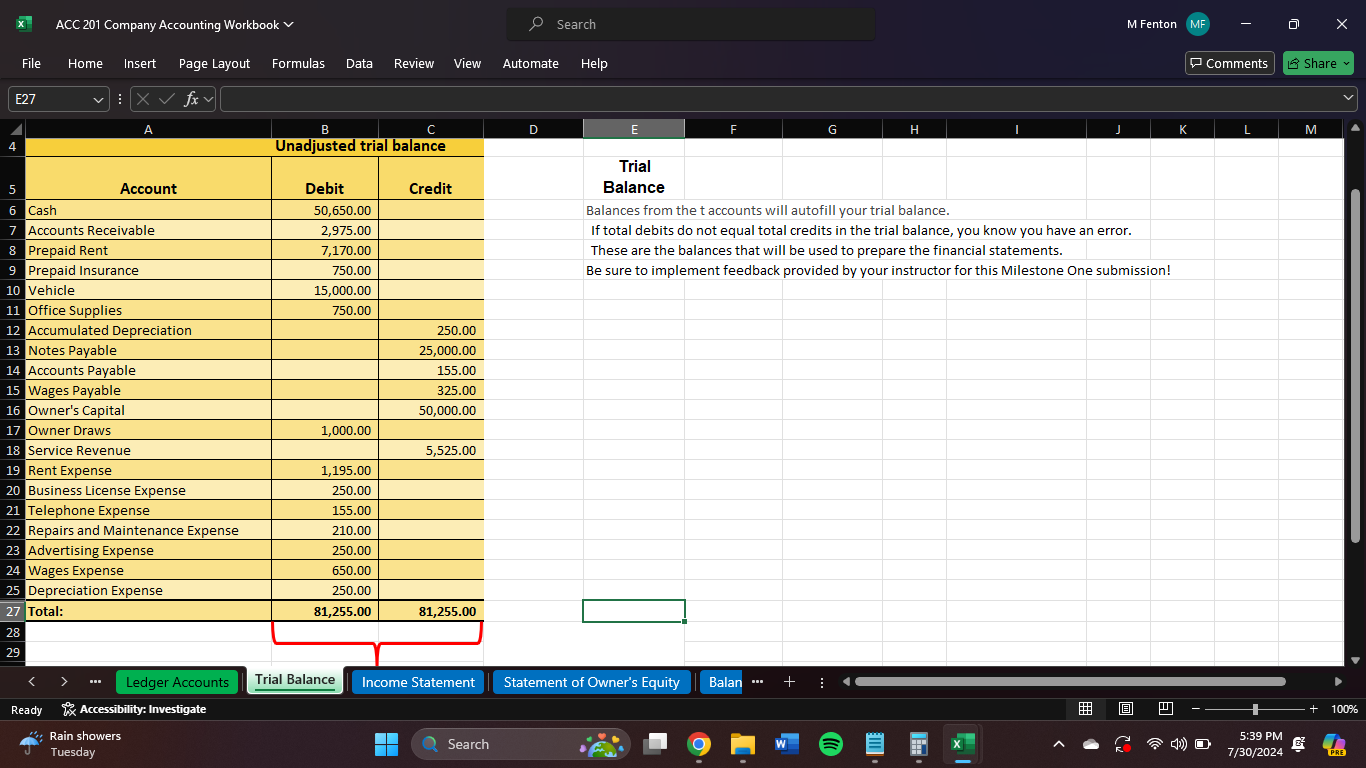Add a new worksheet with the plus icon
The width and height of the screenshot is (1366, 768).
coord(789,681)
